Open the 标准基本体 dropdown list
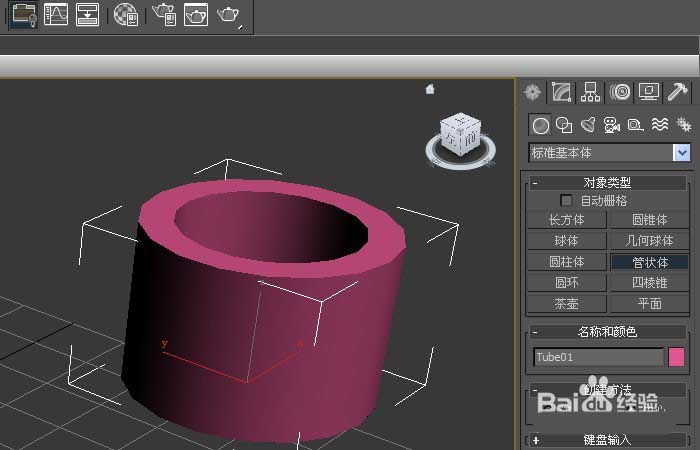Screen dimensions: 700x450 click(682, 153)
